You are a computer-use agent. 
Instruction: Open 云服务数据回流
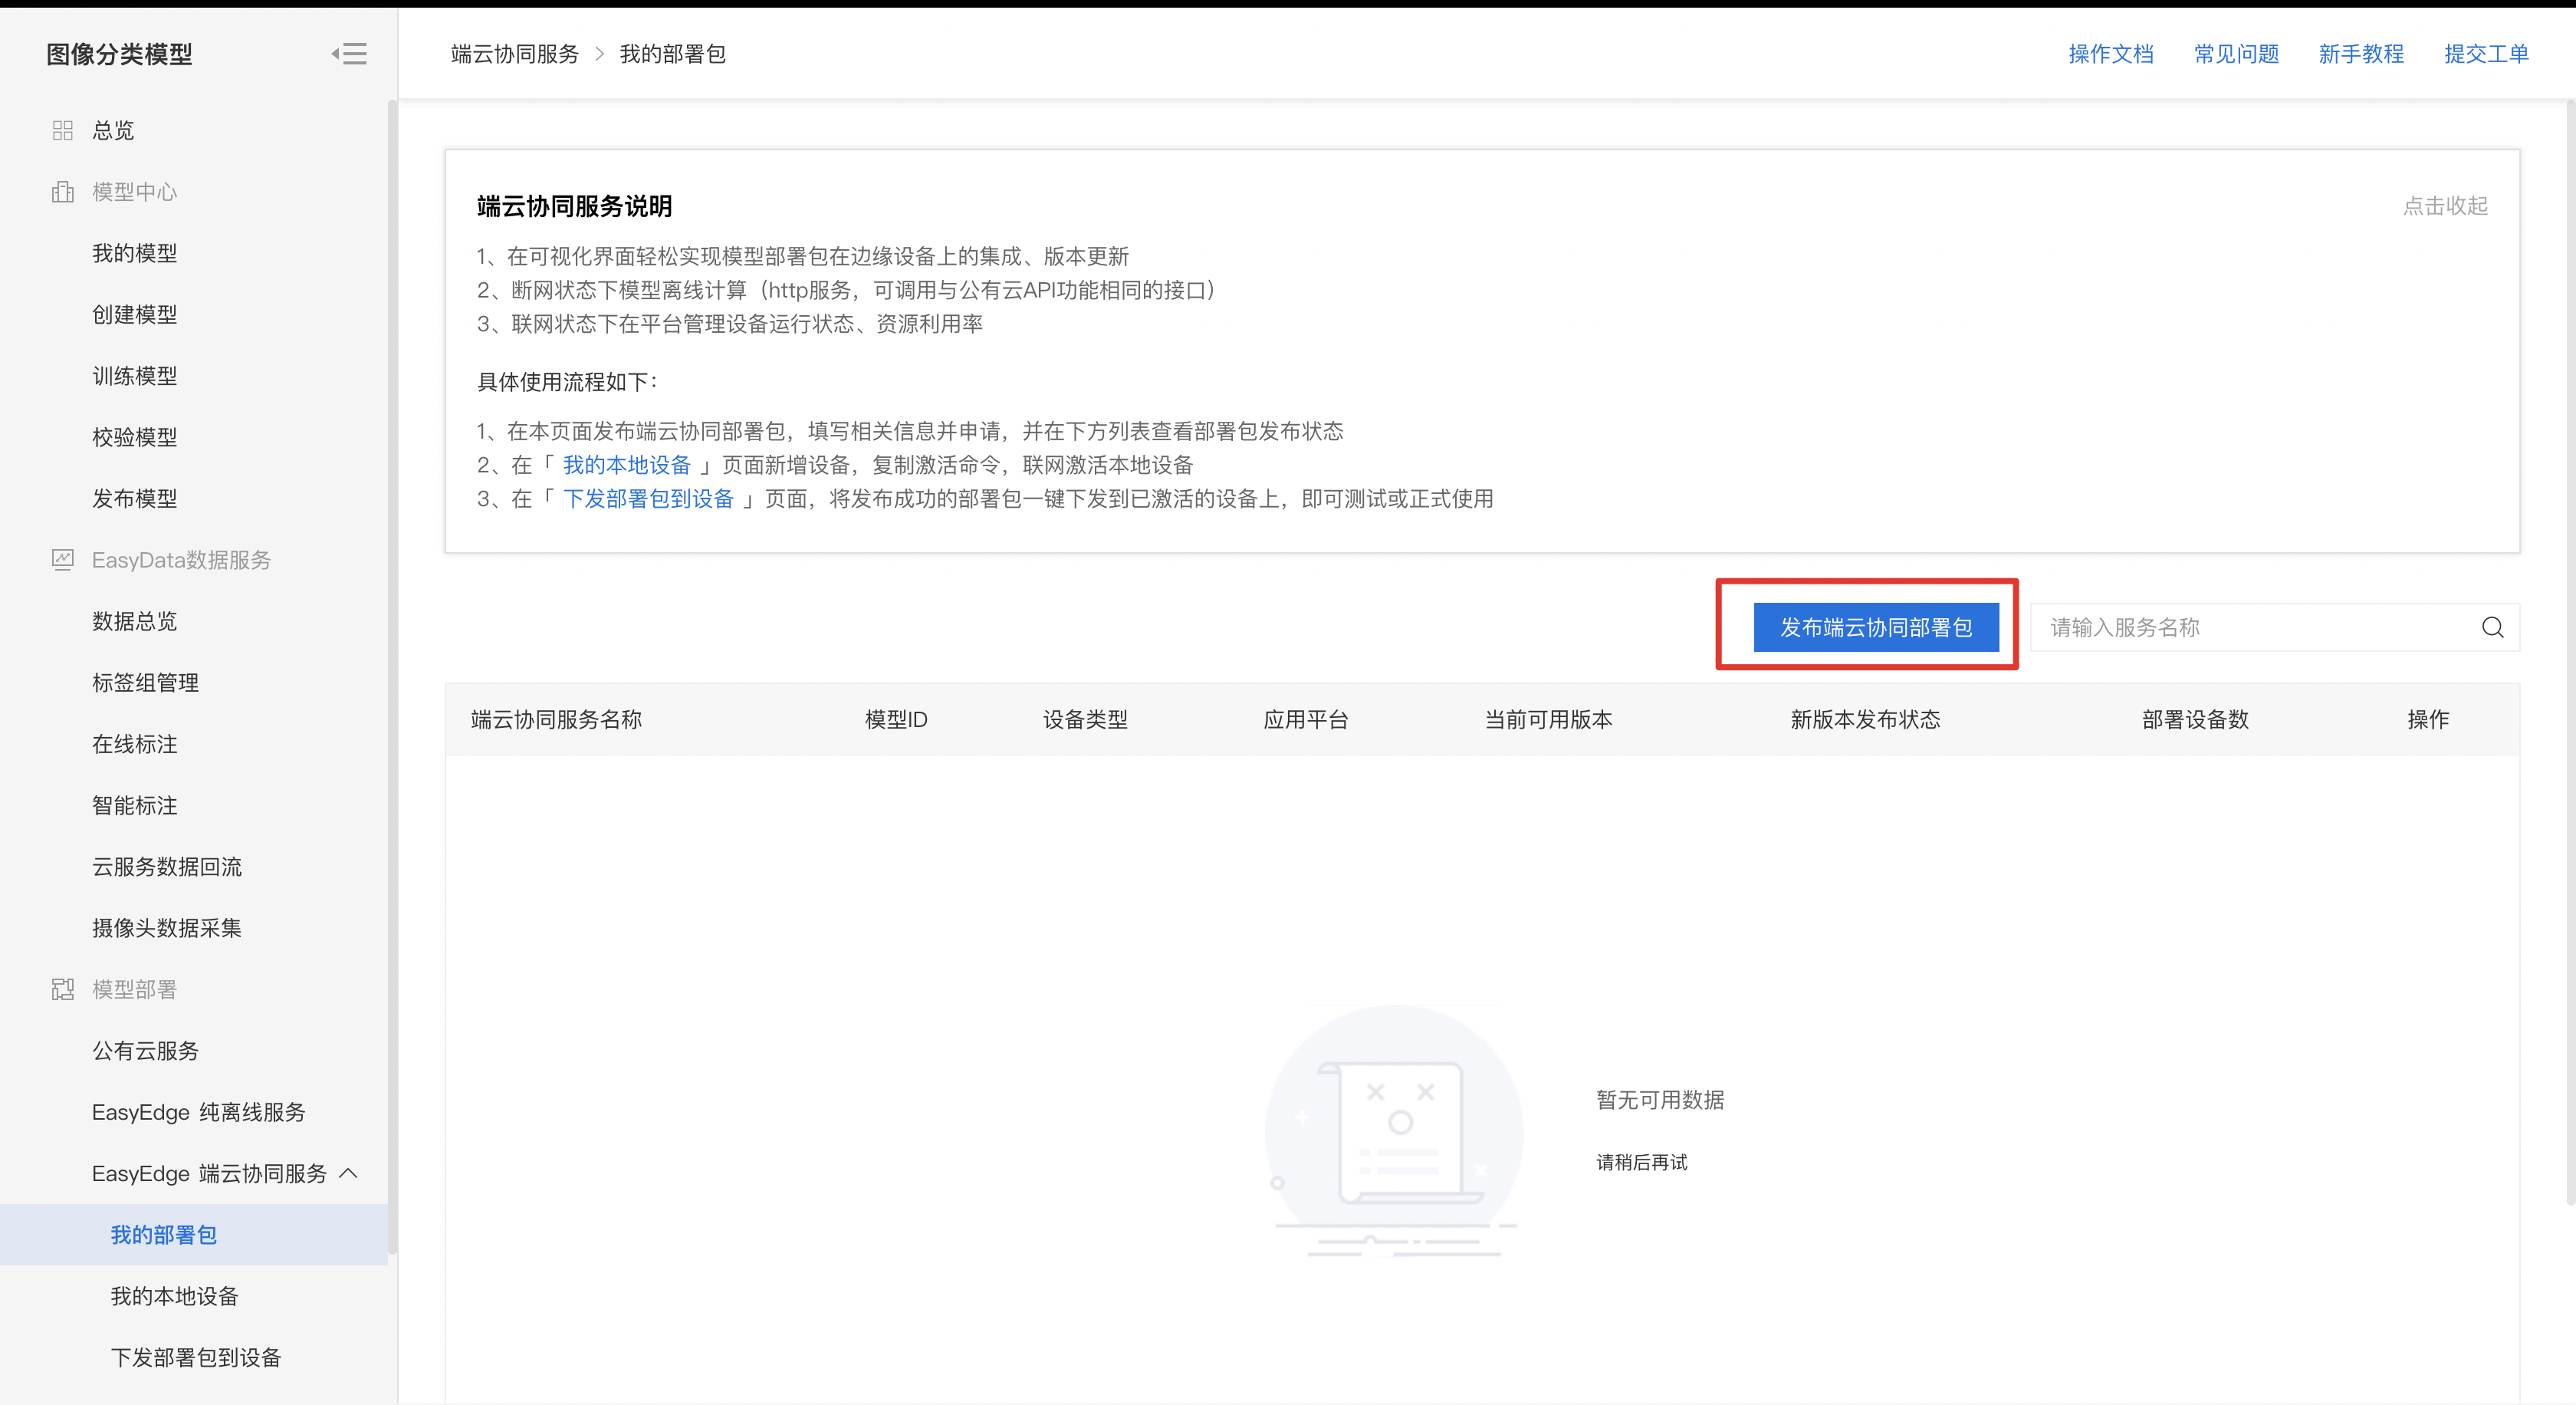pyautogui.click(x=167, y=867)
